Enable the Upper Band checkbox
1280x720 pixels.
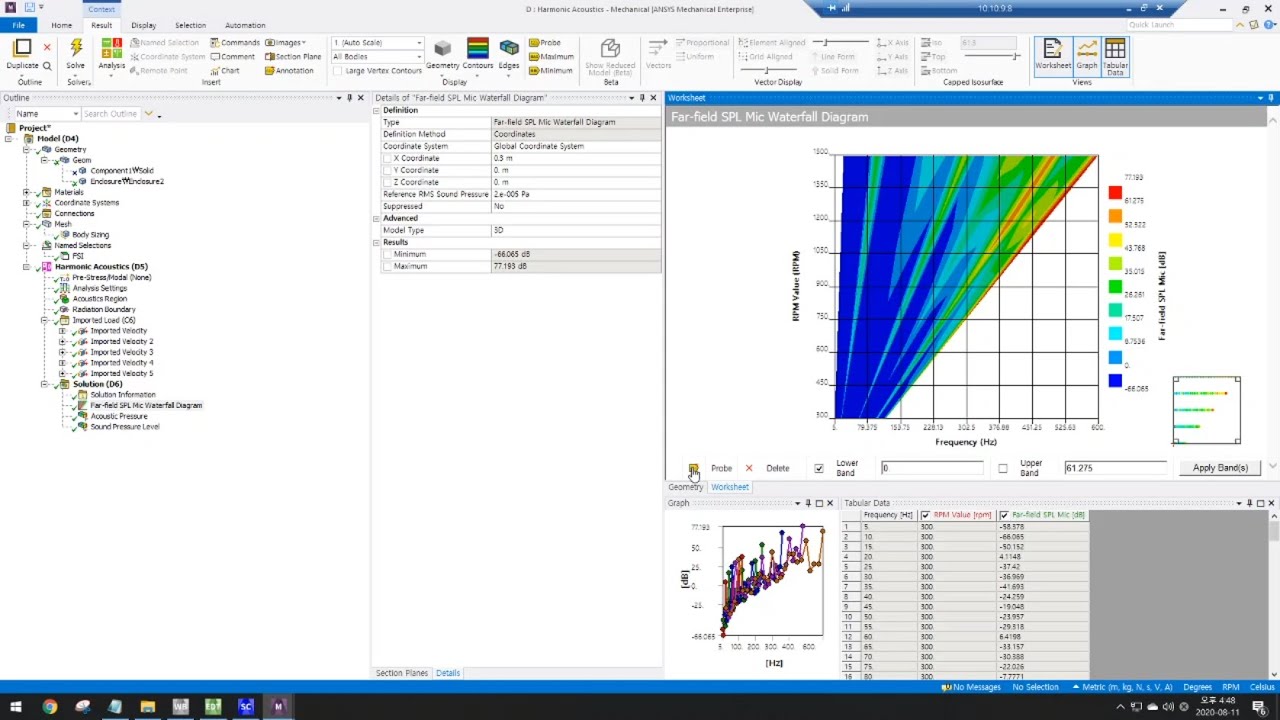click(1003, 468)
